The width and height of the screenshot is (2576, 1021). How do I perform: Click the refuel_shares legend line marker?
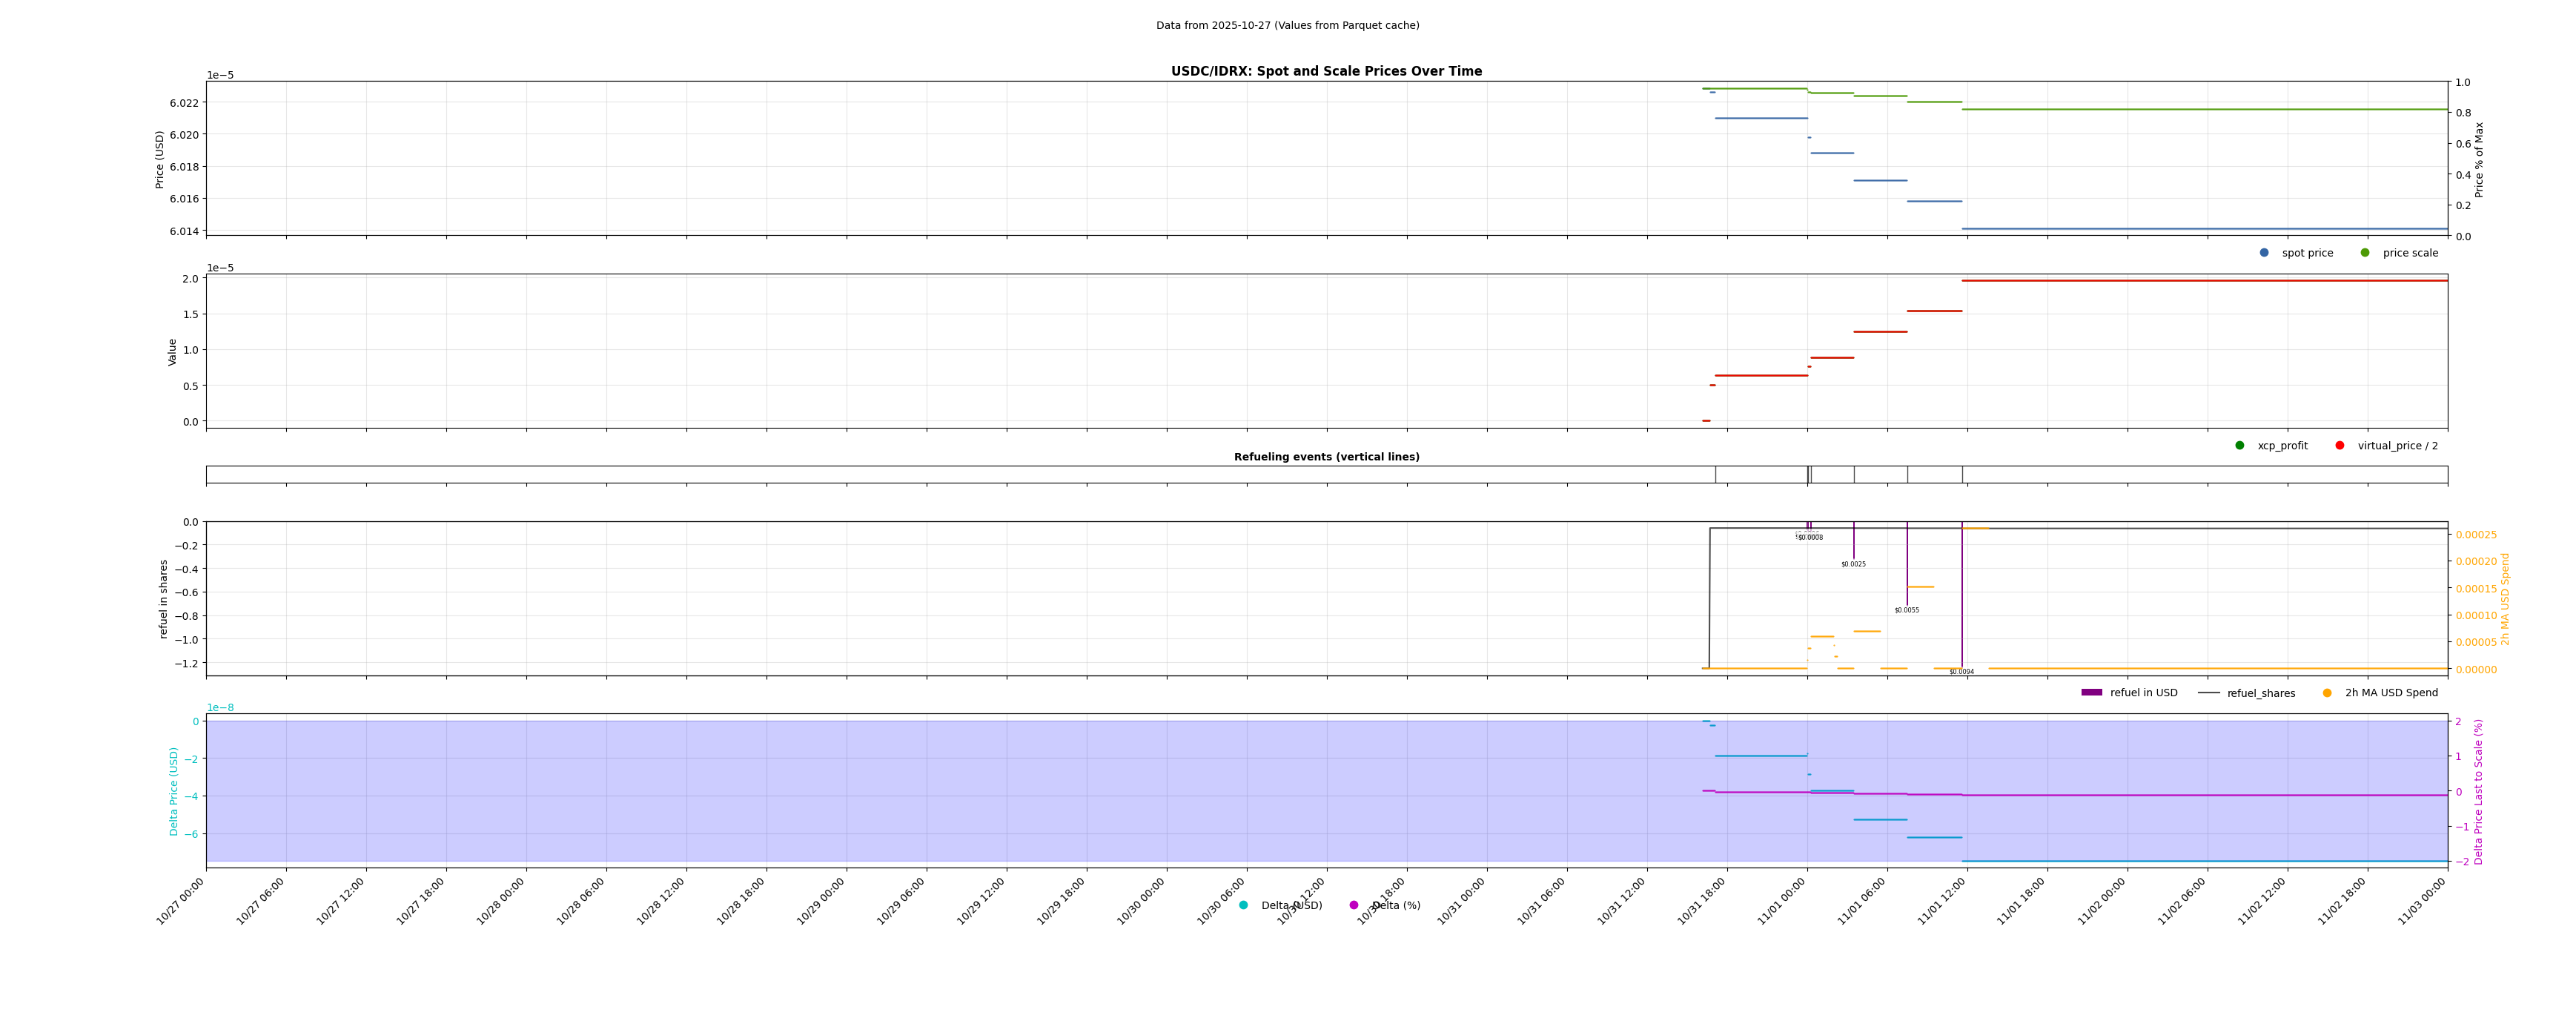click(2209, 693)
